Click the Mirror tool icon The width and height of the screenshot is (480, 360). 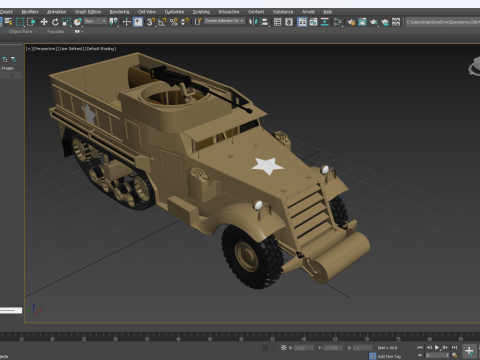pos(253,22)
